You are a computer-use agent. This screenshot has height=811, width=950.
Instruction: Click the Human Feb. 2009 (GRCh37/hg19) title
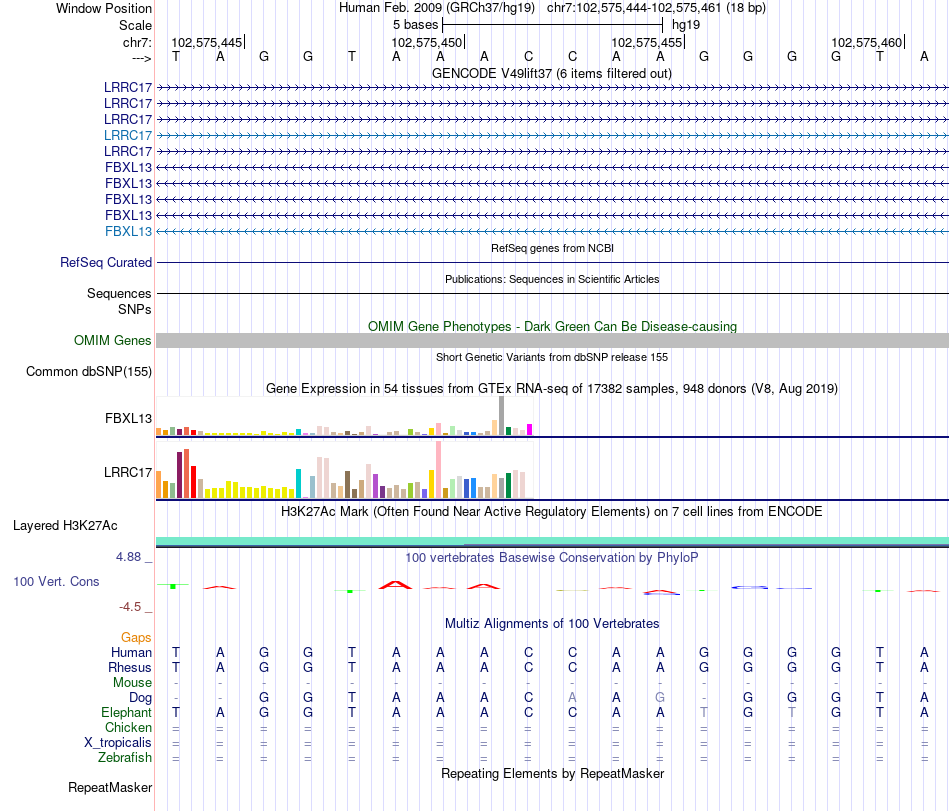tap(437, 8)
